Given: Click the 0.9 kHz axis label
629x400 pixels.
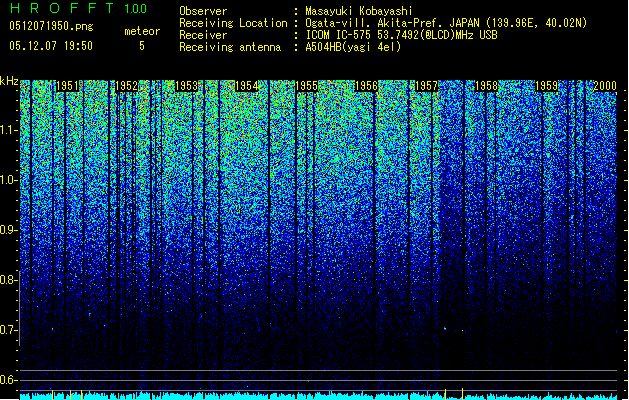Looking at the screenshot, I should (8, 230).
